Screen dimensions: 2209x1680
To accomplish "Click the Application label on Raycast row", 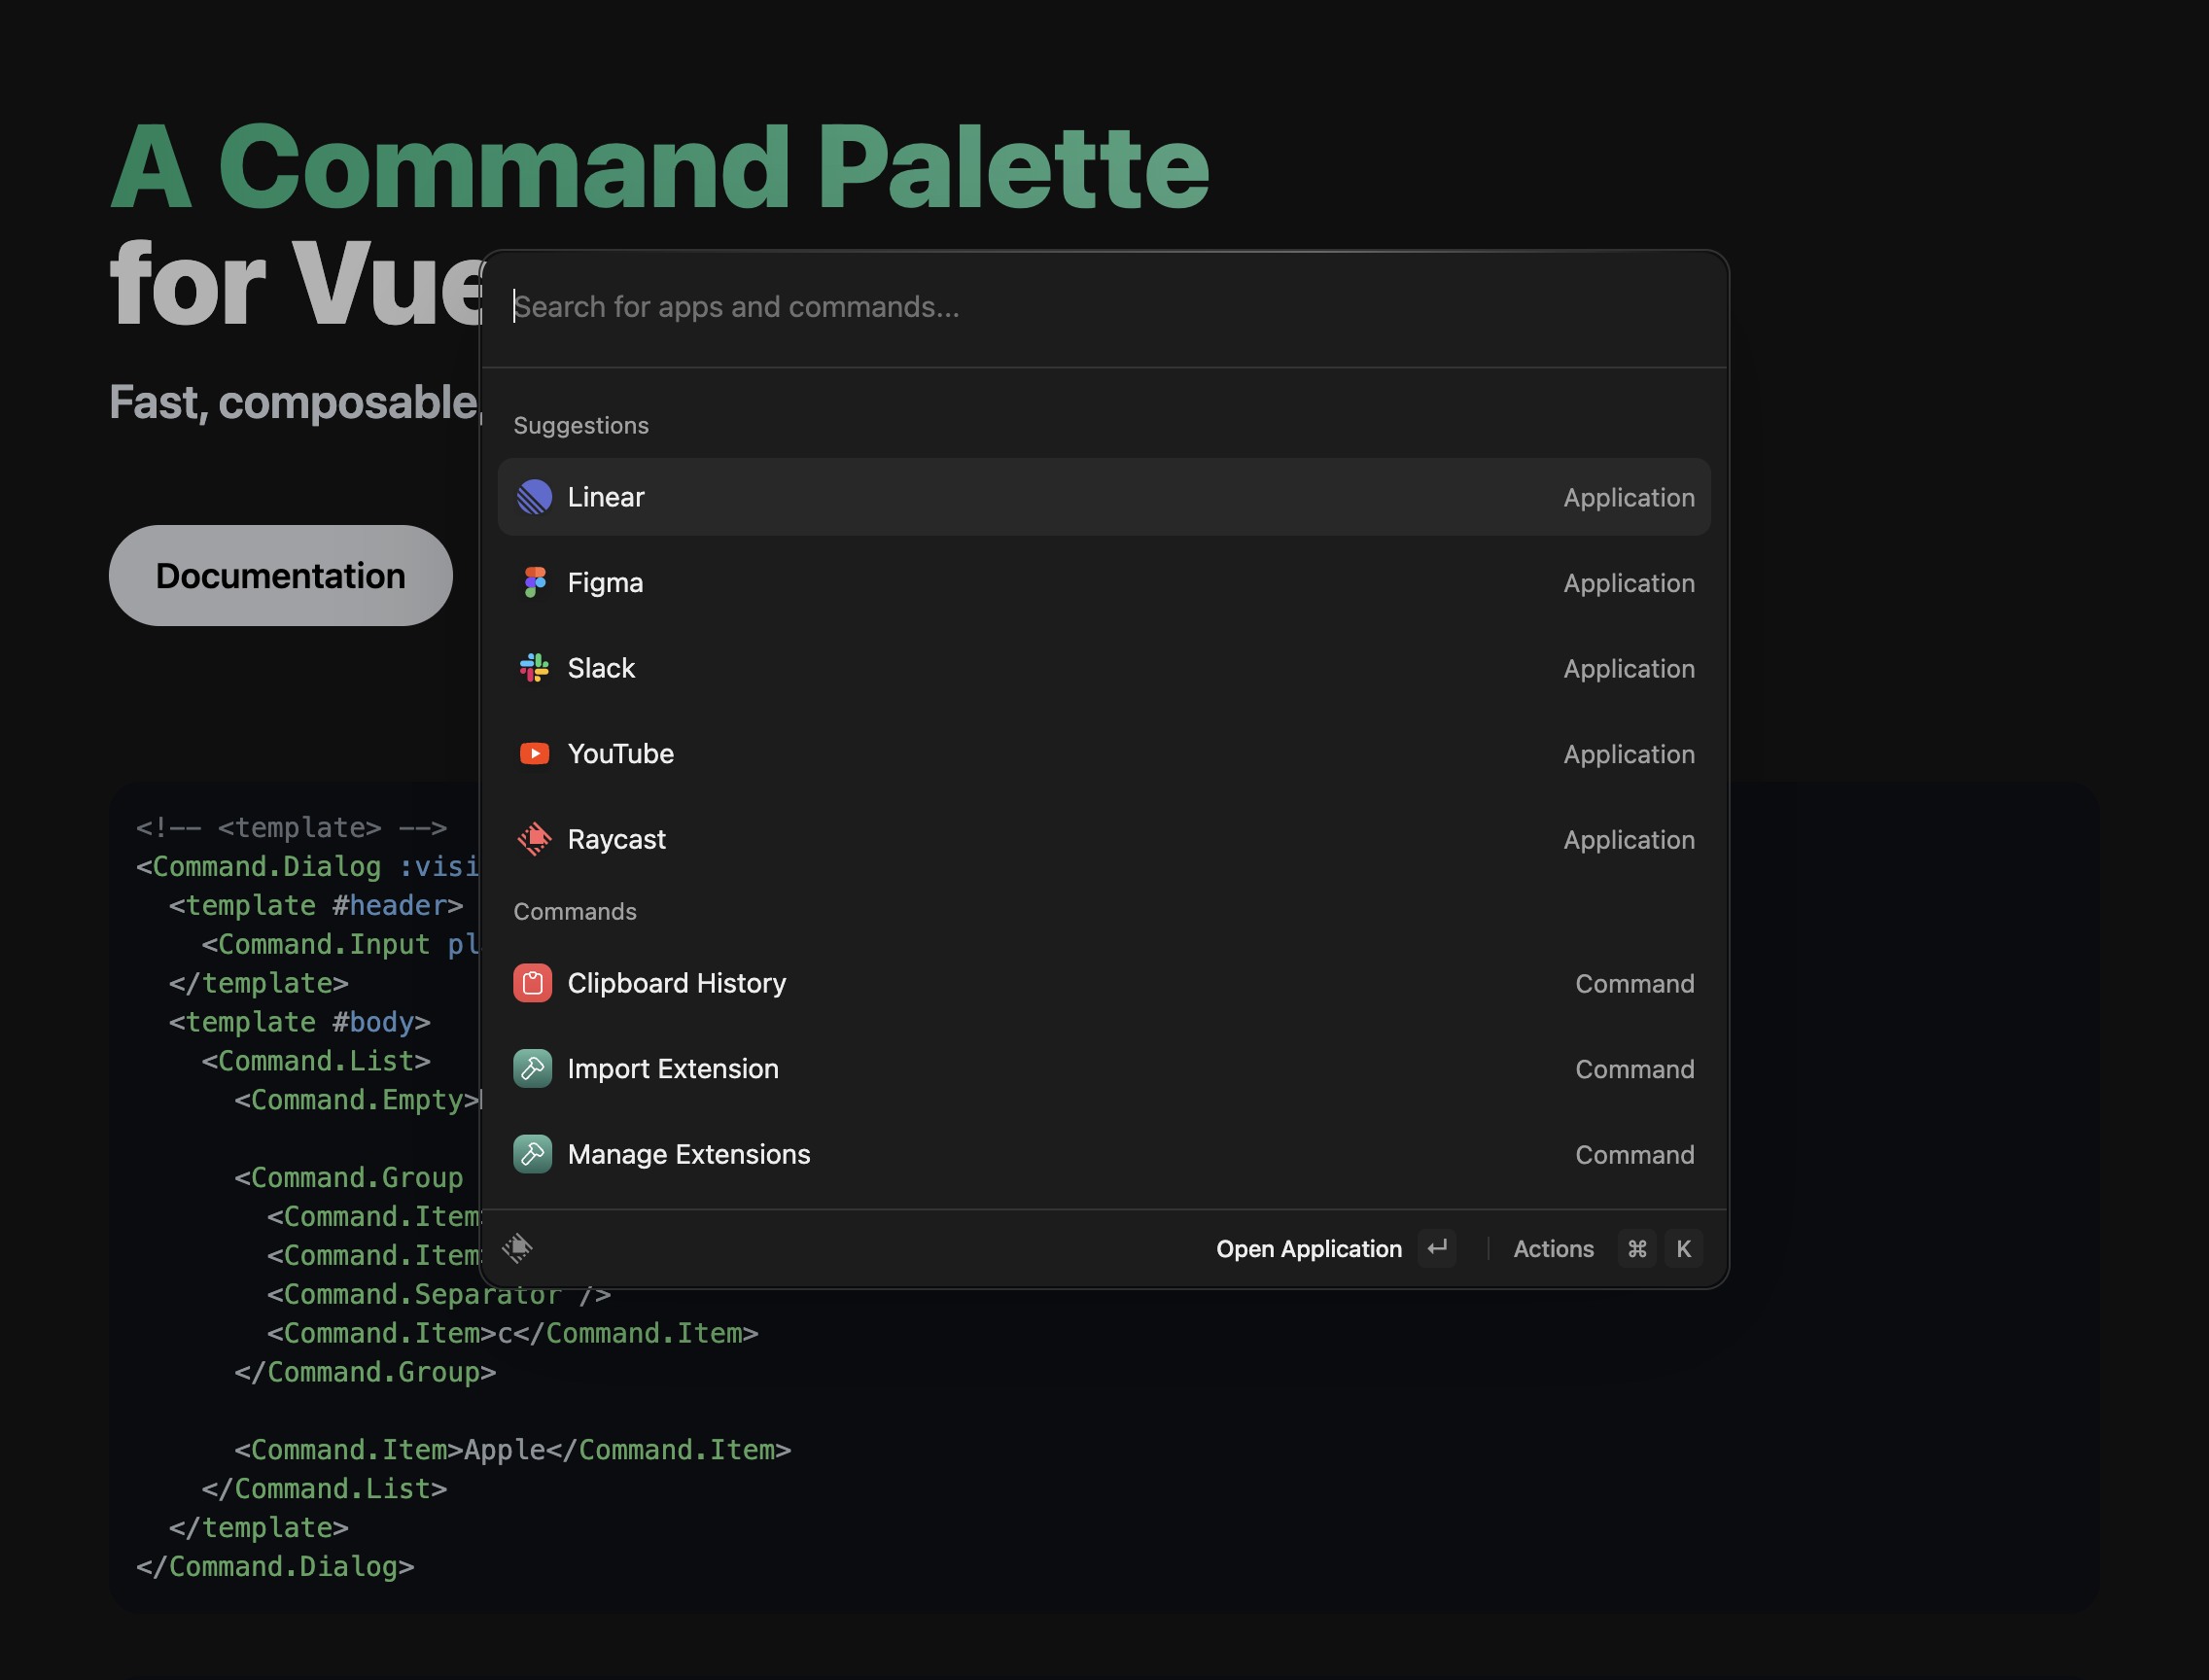I will 1629,840.
